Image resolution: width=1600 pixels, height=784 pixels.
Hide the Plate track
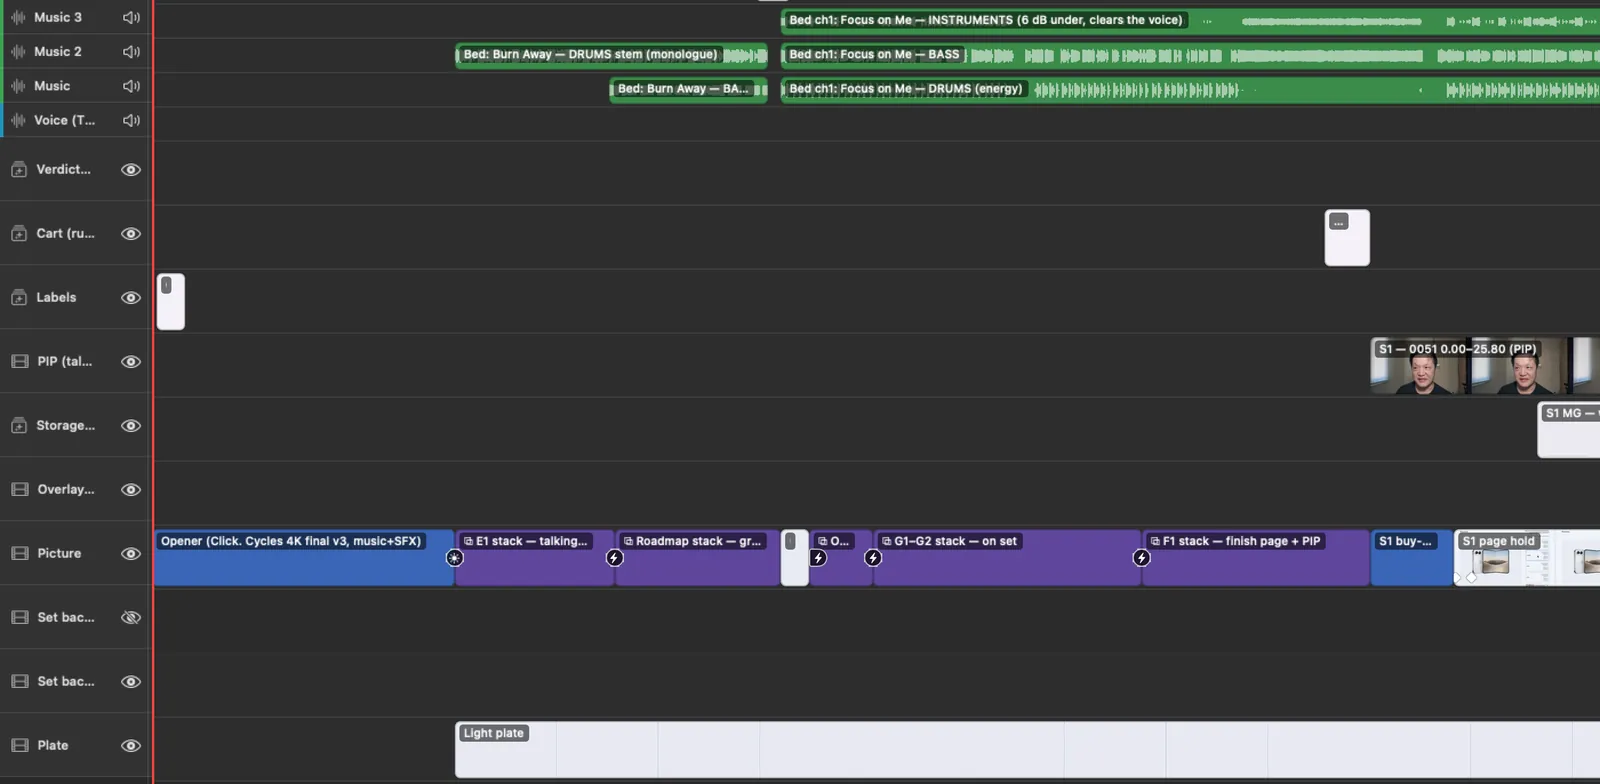pyautogui.click(x=131, y=745)
